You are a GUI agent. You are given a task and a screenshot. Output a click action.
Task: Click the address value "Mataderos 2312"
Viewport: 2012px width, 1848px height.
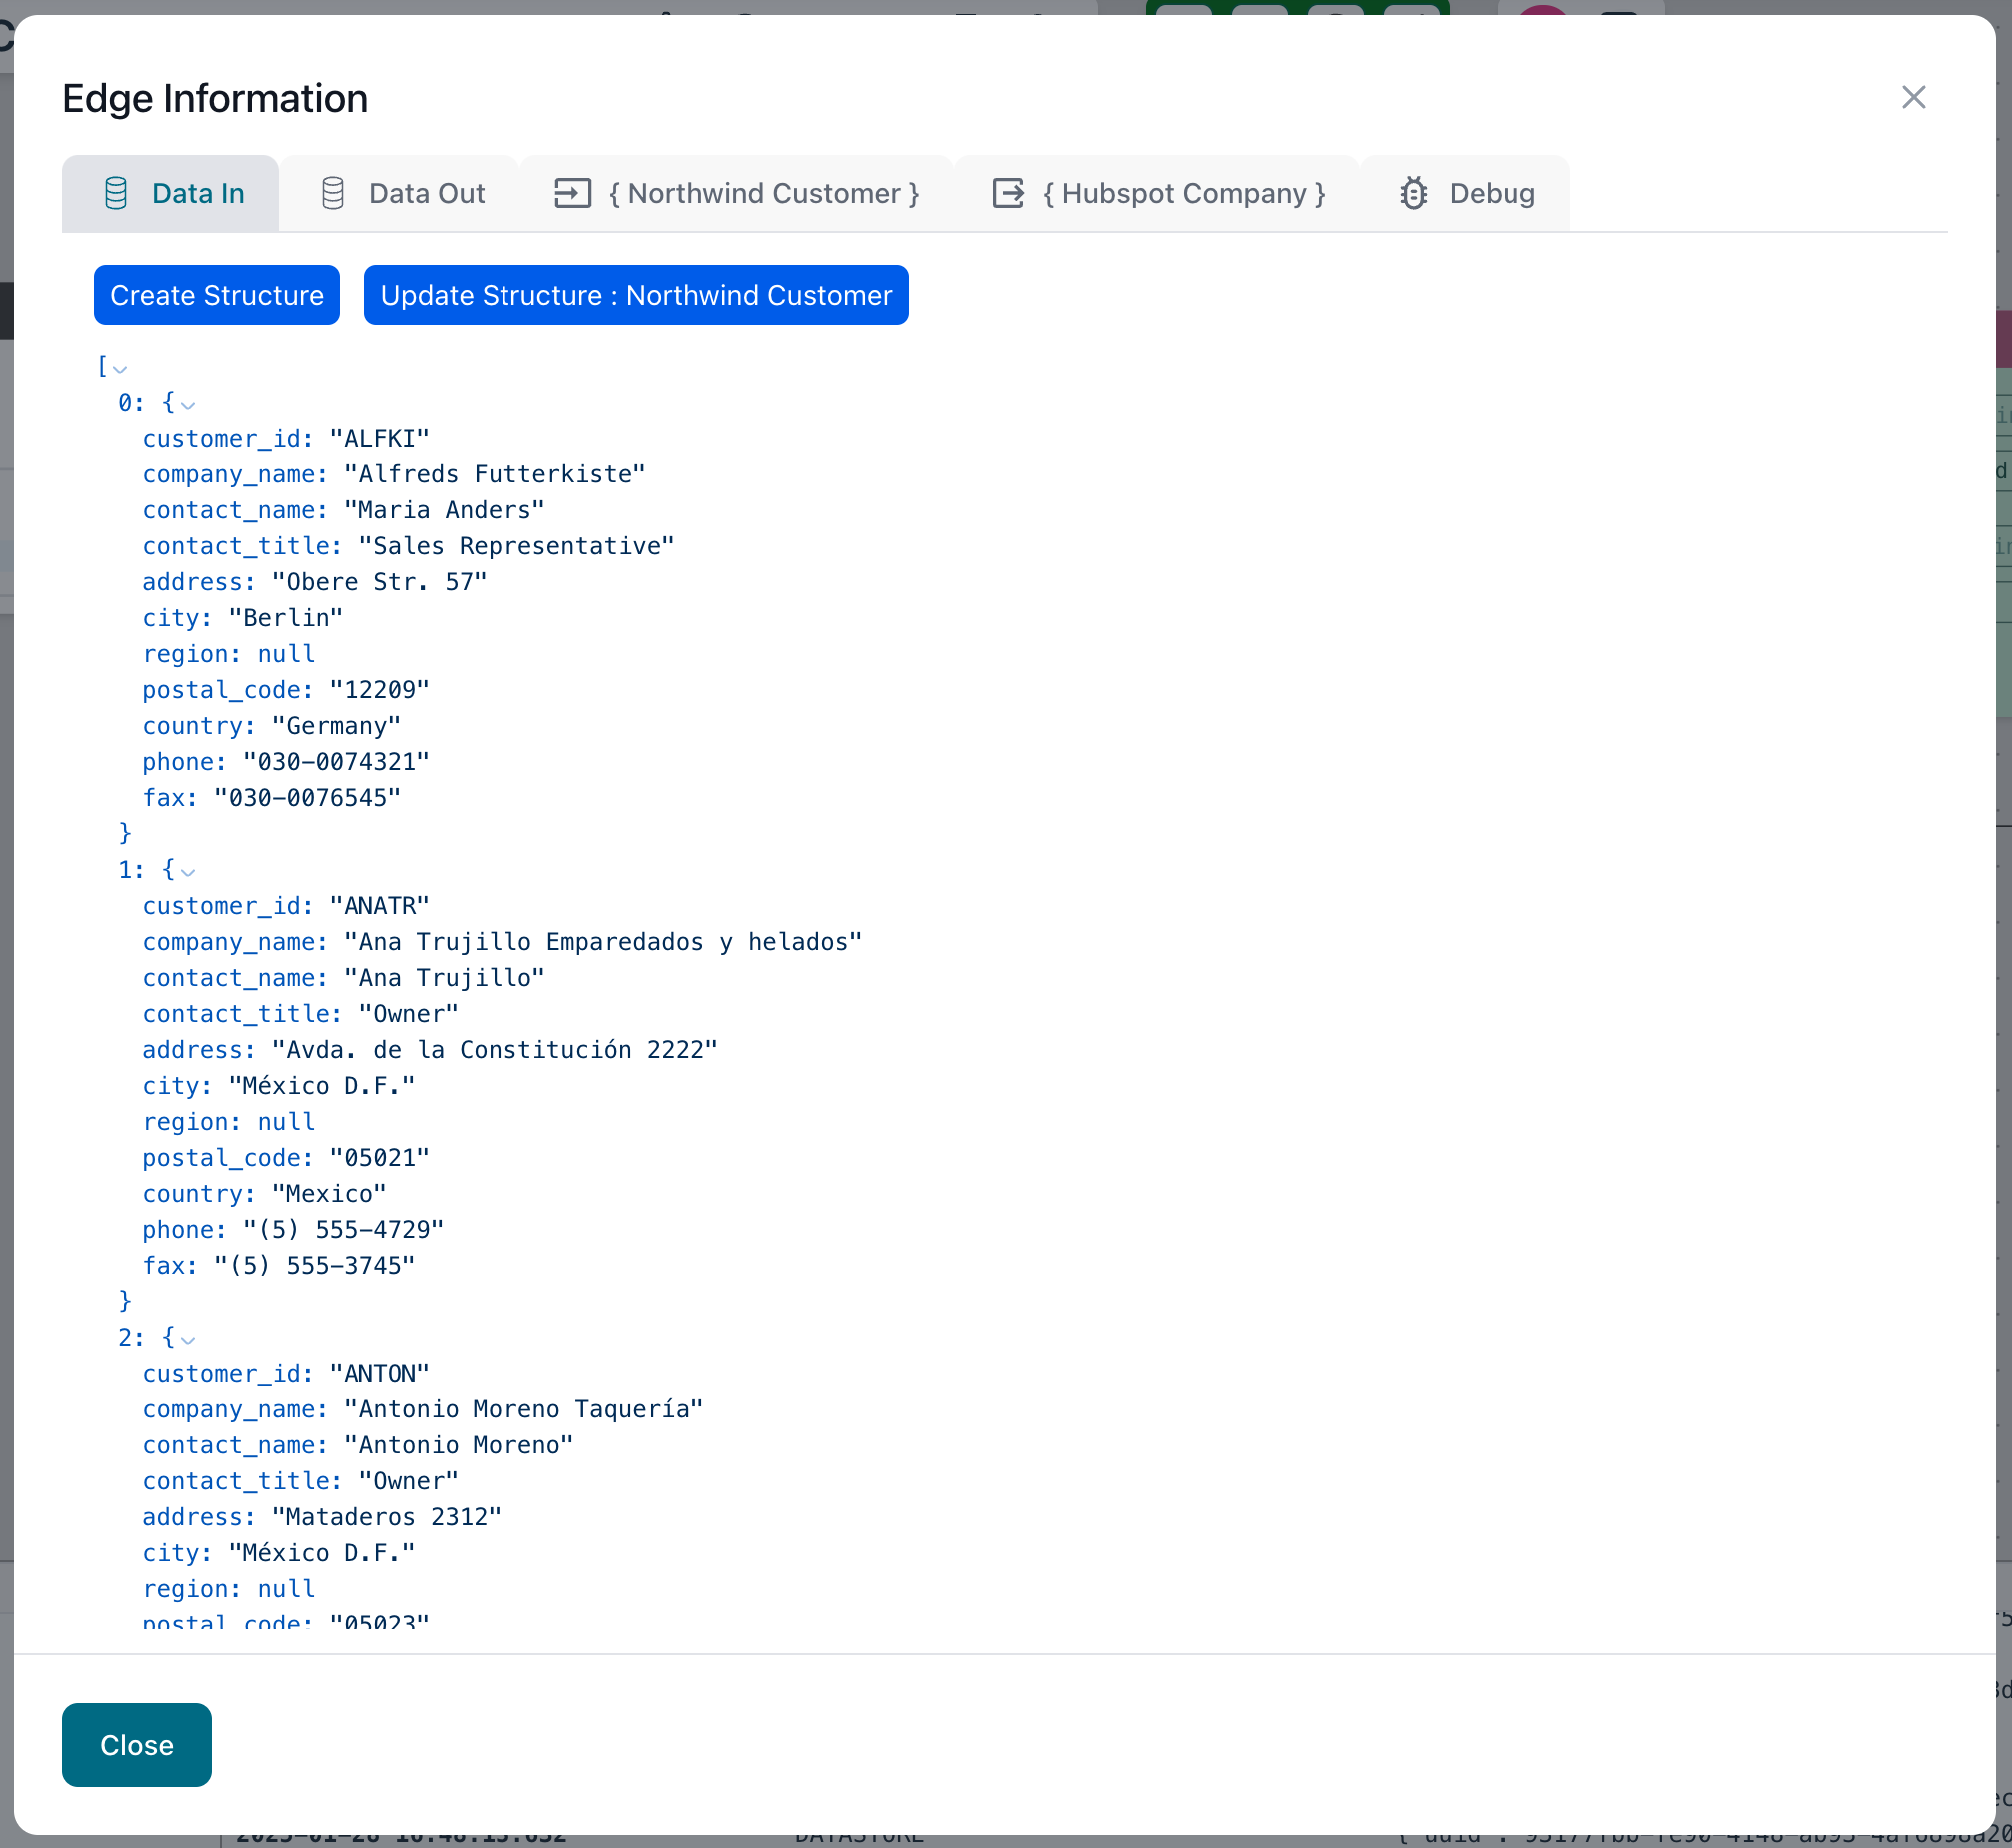[x=386, y=1518]
